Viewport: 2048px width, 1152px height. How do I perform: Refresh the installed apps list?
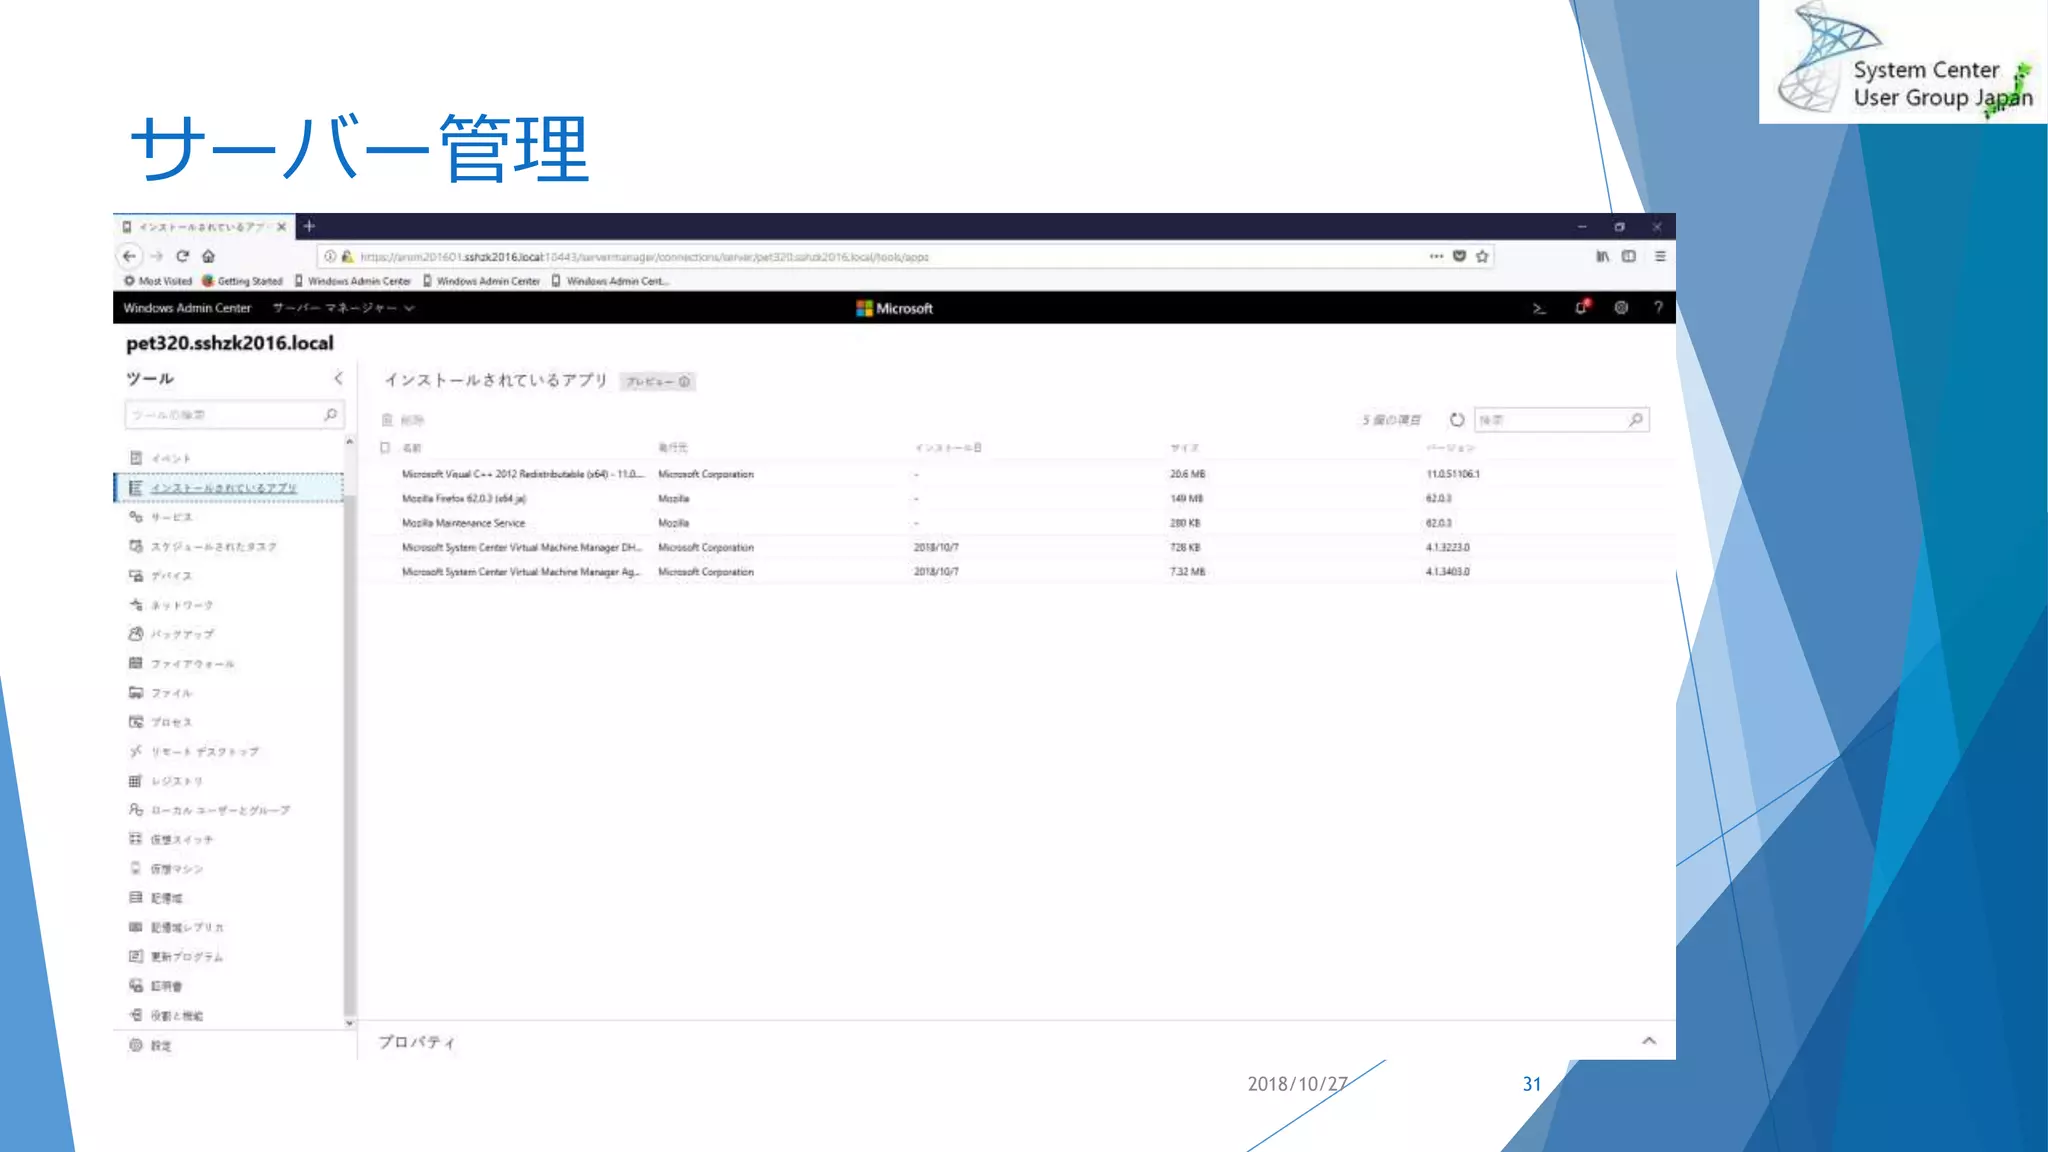point(1457,420)
